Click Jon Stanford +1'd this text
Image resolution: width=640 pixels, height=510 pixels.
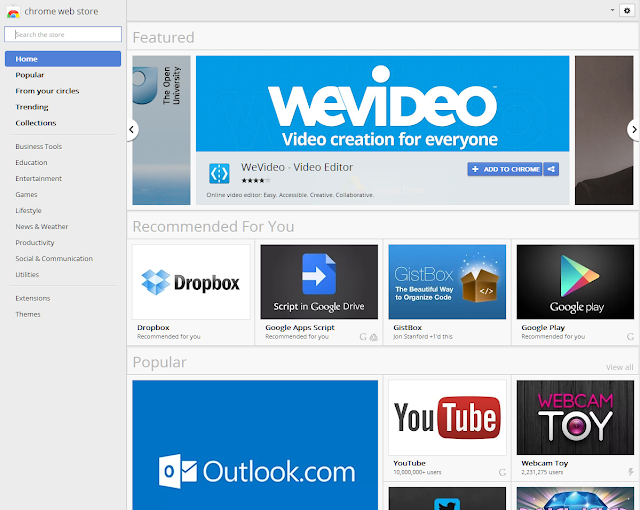(423, 337)
